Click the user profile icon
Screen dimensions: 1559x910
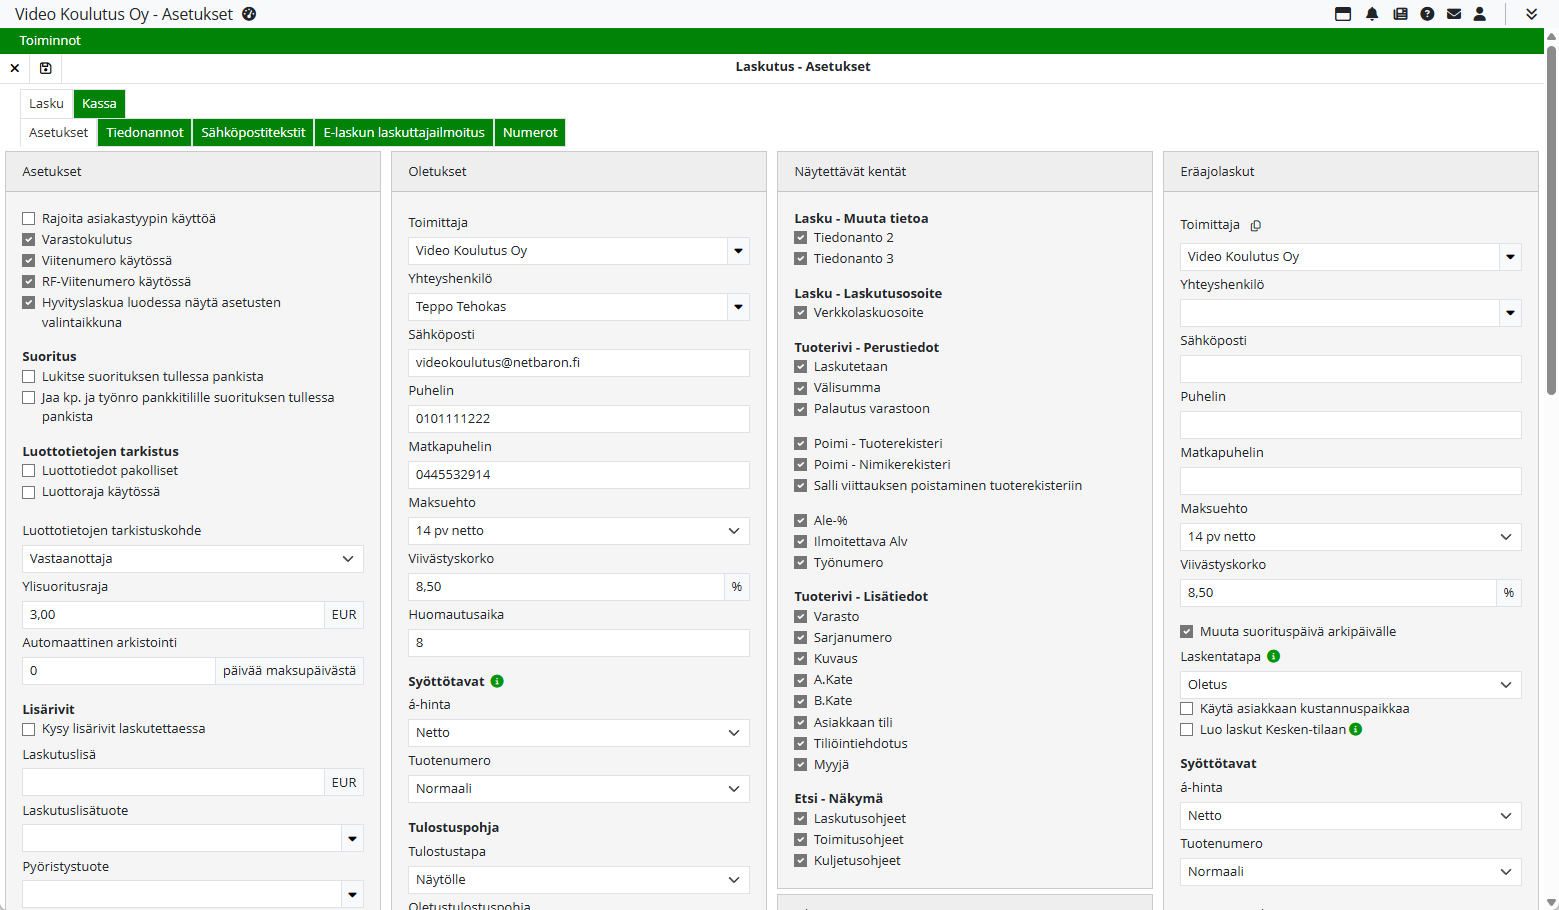(1480, 14)
